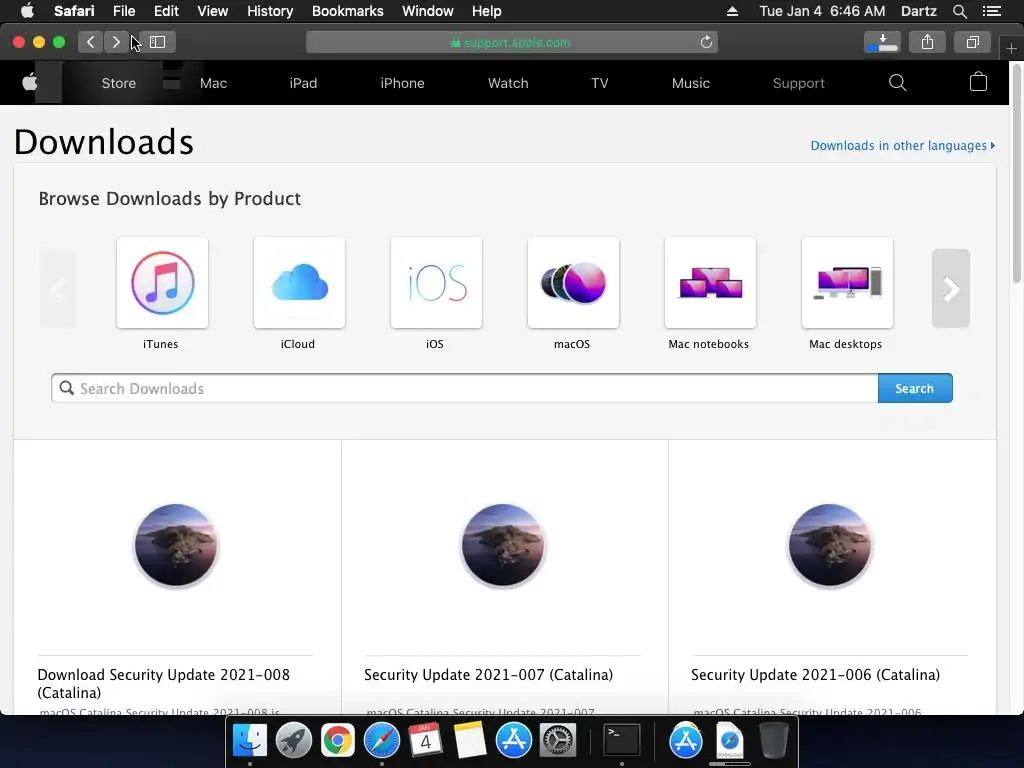Click the Security Update 2021-008 Catalina image
This screenshot has height=768, width=1024.
coord(176,545)
